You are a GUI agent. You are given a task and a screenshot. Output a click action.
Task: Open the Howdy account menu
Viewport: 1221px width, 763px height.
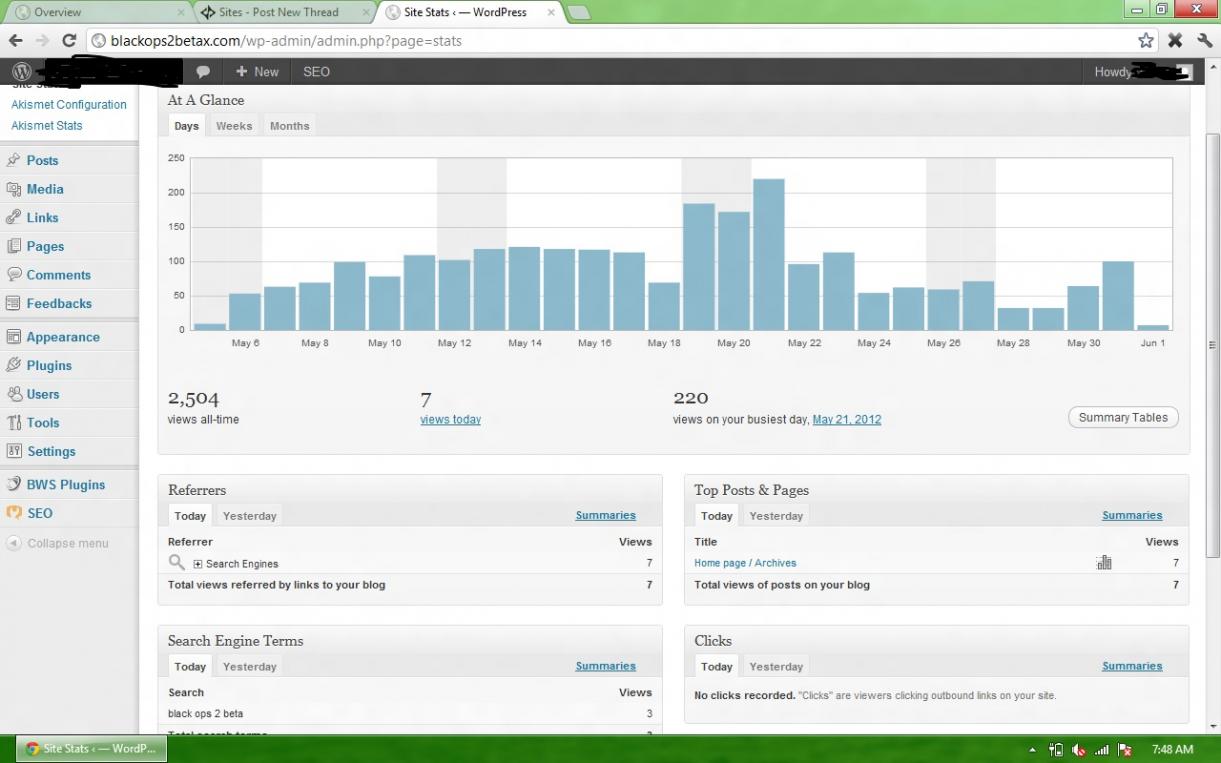(x=1142, y=72)
